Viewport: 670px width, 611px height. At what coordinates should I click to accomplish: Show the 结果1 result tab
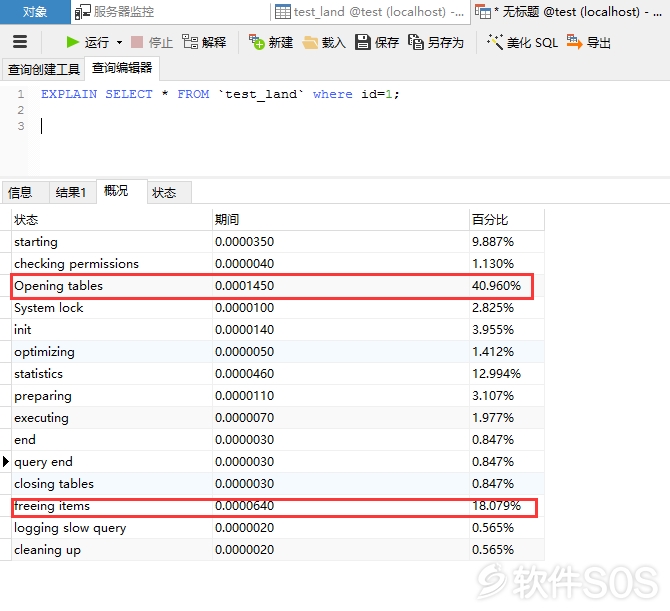click(x=71, y=193)
